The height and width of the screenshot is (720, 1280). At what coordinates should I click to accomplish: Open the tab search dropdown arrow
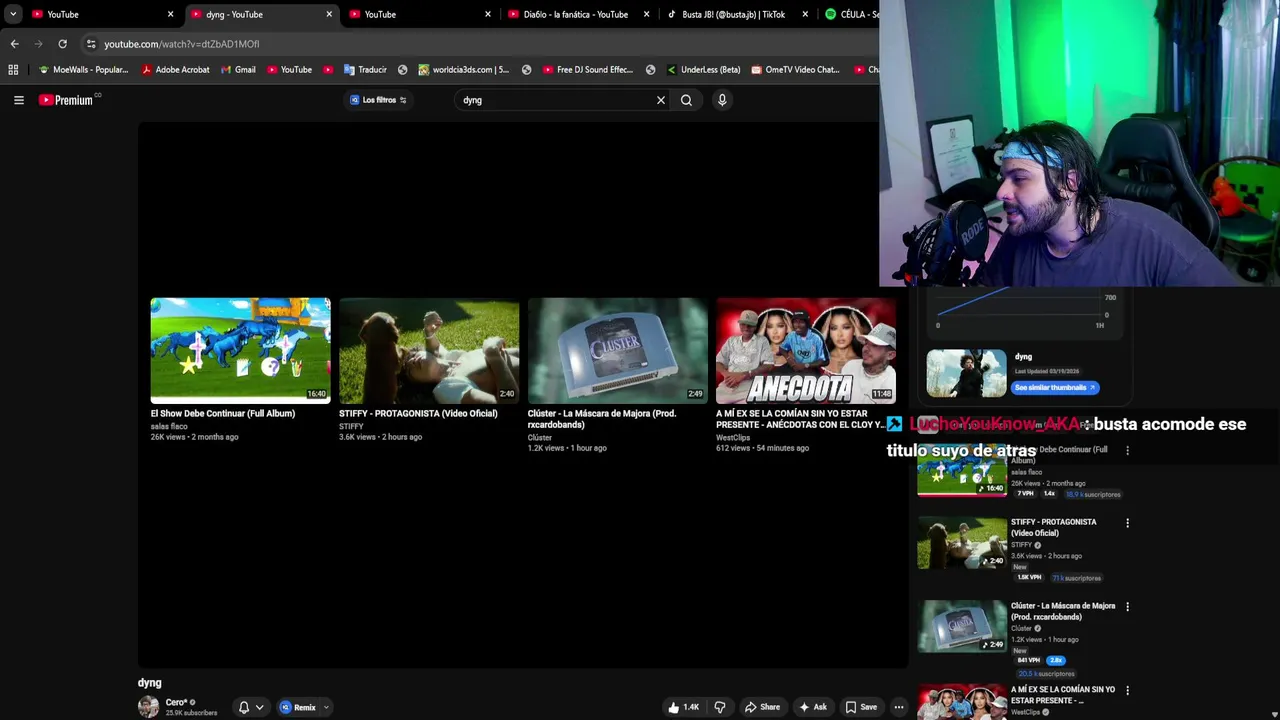12,14
